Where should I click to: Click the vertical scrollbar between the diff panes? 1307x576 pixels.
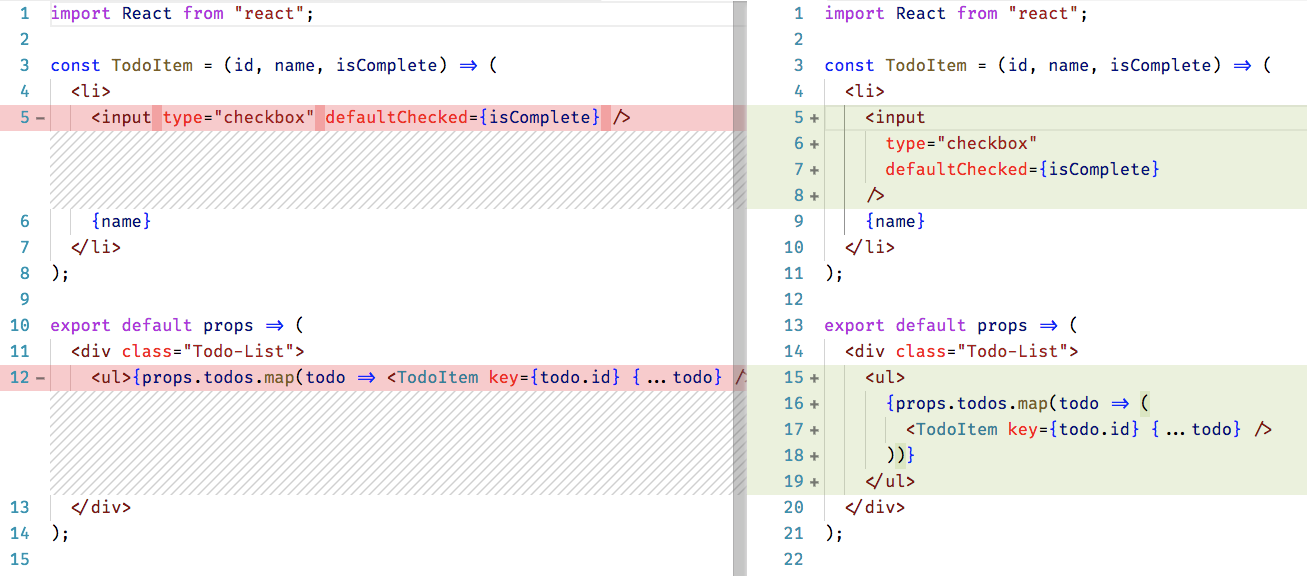click(739, 288)
